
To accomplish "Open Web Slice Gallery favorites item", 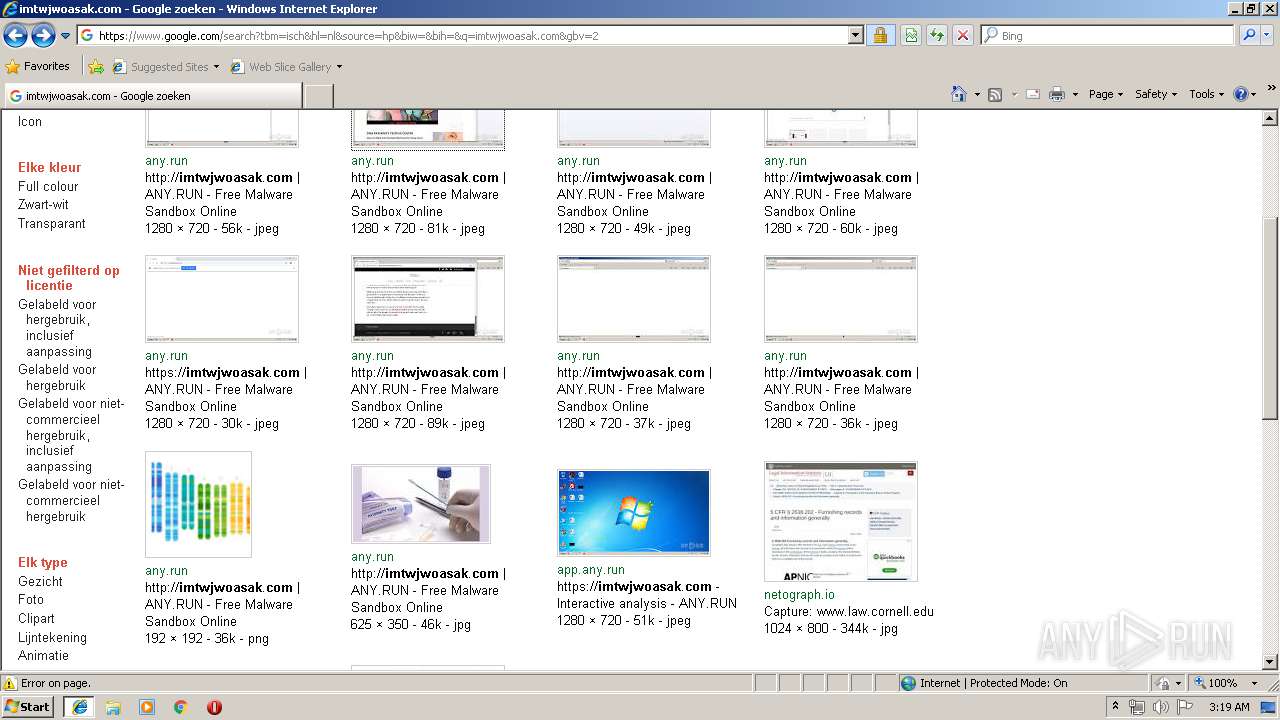I will point(286,67).
